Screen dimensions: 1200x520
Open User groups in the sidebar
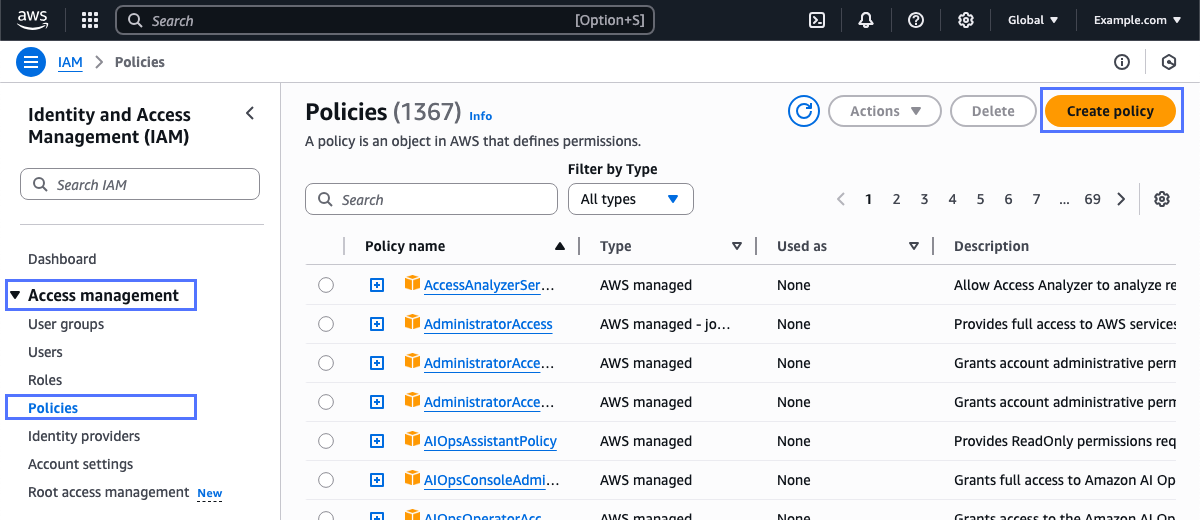pyautogui.click(x=66, y=324)
